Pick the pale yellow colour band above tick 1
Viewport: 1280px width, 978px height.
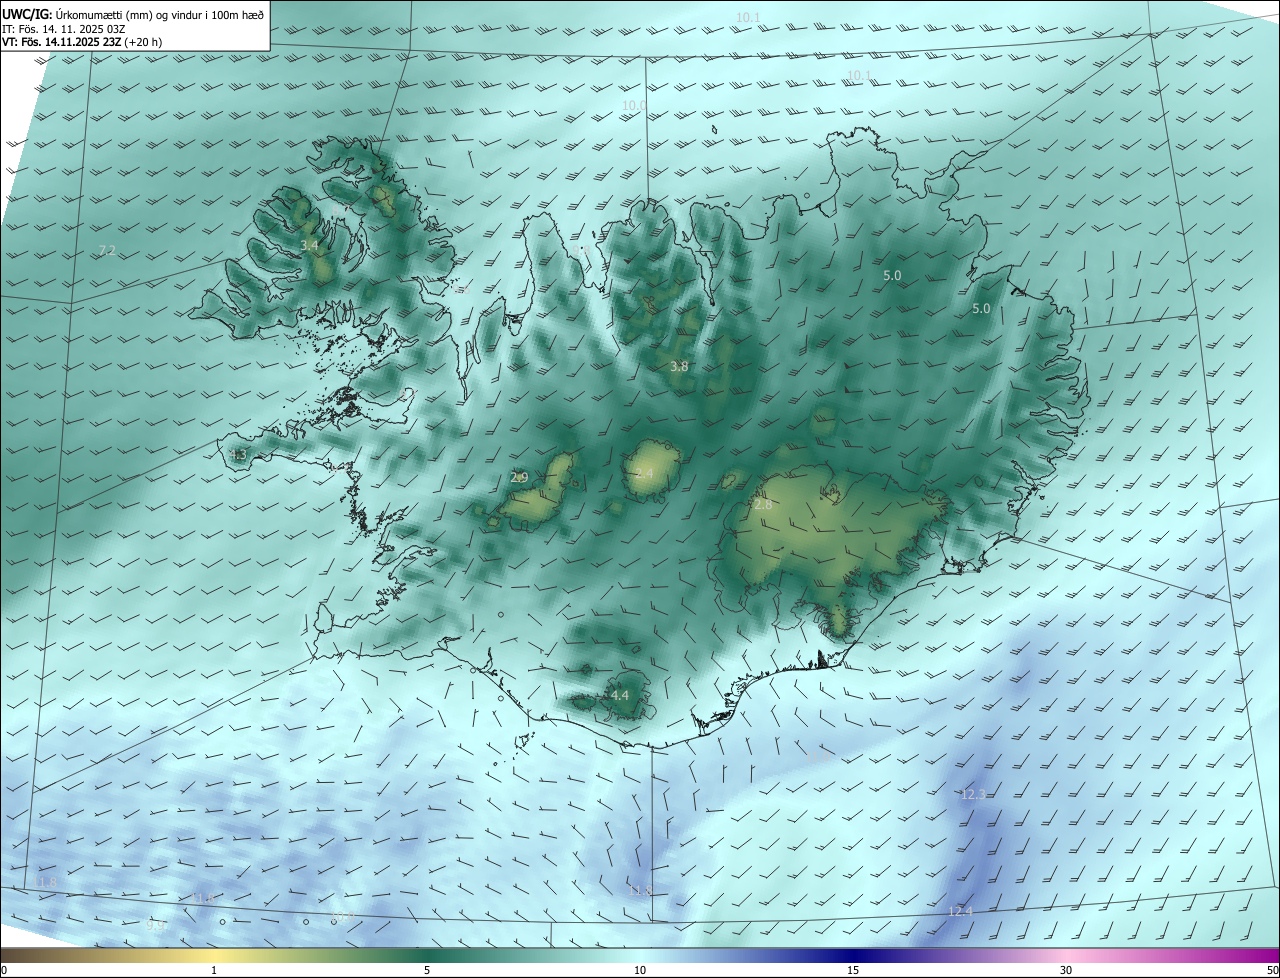point(214,955)
